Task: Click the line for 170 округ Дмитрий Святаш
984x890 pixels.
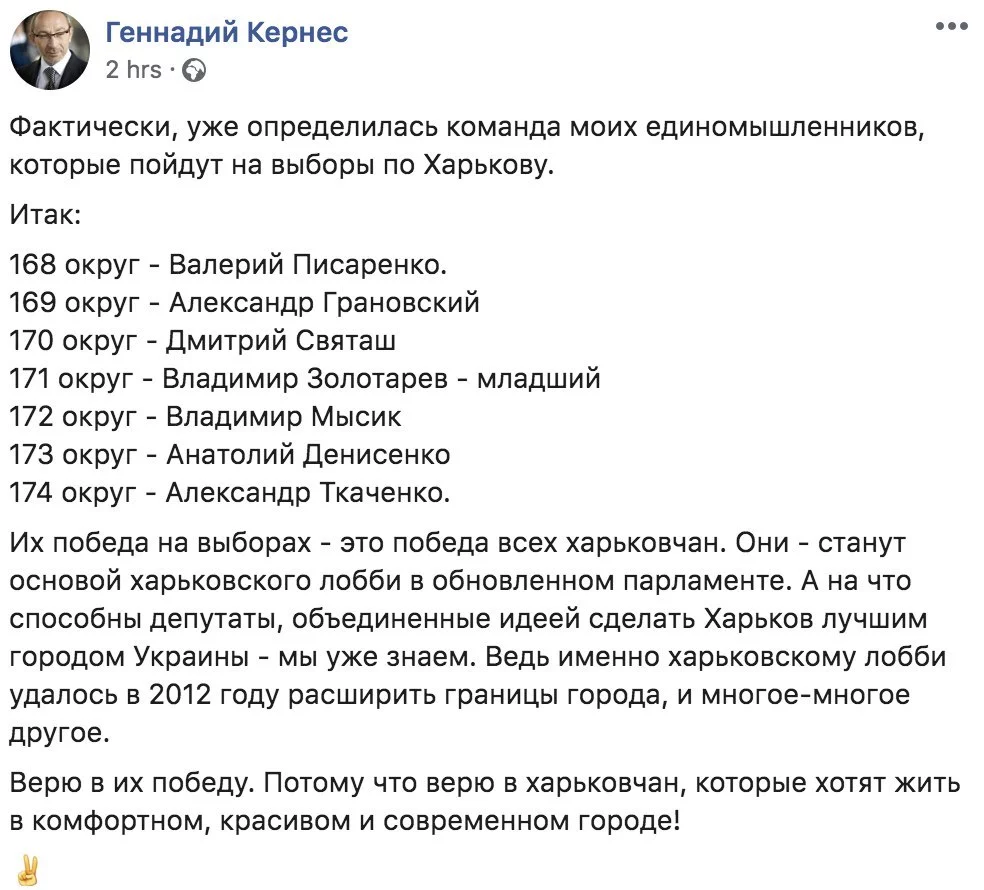Action: (x=203, y=340)
